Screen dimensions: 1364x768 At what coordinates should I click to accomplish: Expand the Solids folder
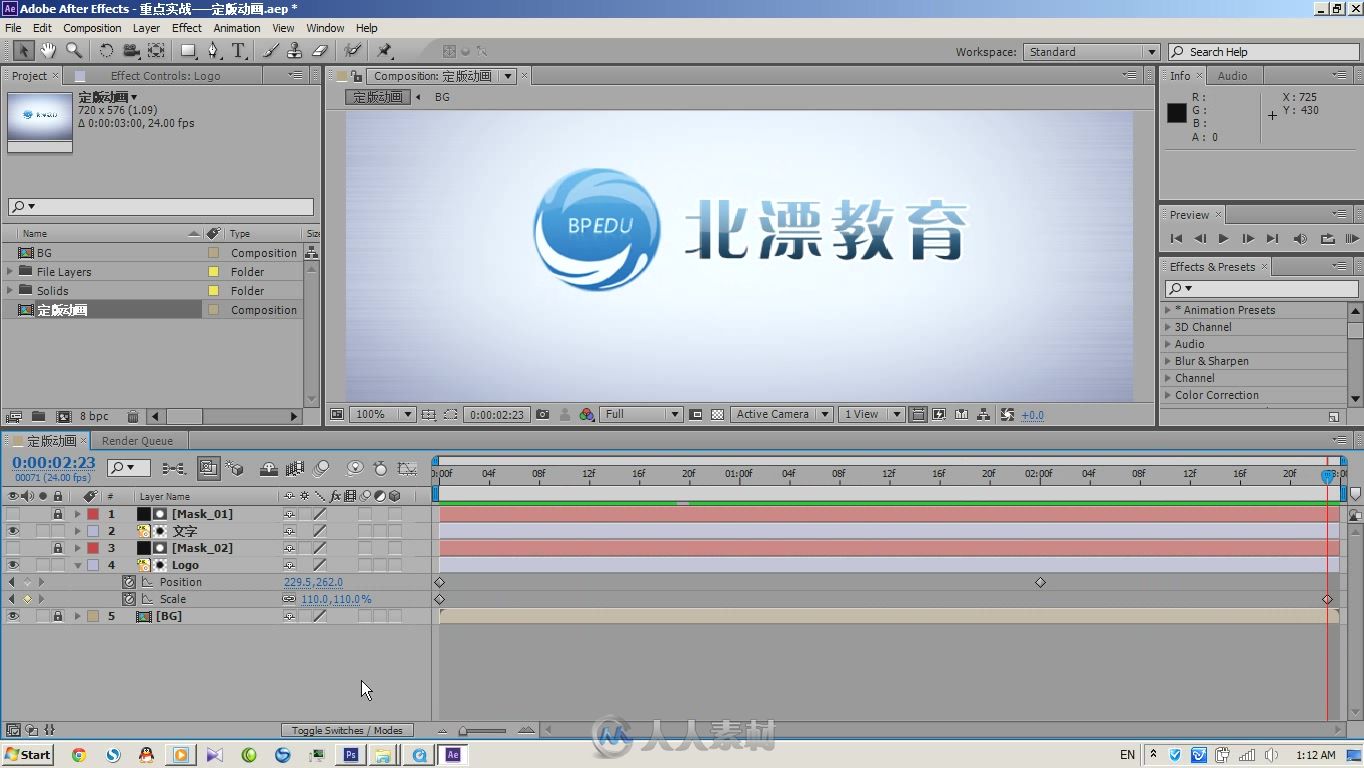[x=10, y=290]
